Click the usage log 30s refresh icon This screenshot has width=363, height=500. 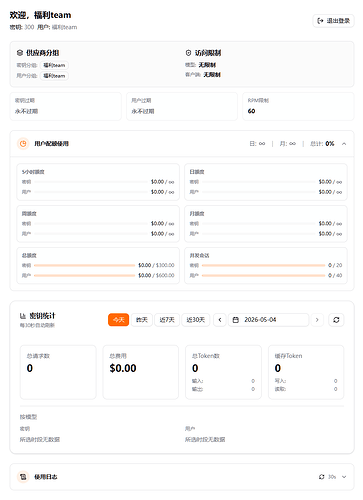pyautogui.click(x=322, y=477)
